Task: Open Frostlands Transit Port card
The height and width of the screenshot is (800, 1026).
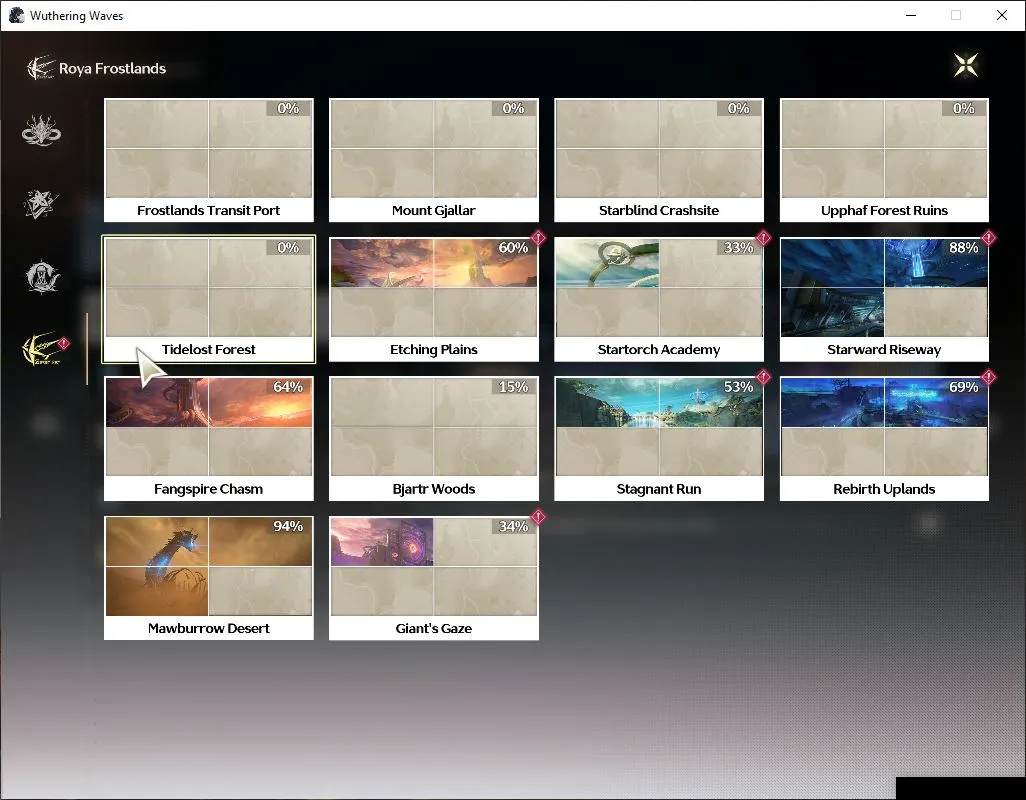Action: pos(209,160)
